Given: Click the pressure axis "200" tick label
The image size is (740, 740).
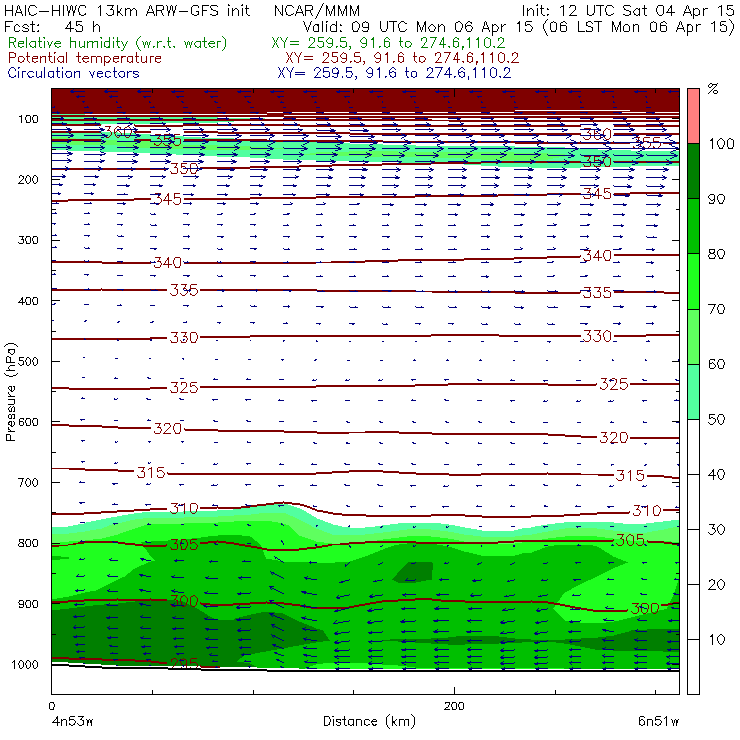Looking at the screenshot, I should click(28, 179).
